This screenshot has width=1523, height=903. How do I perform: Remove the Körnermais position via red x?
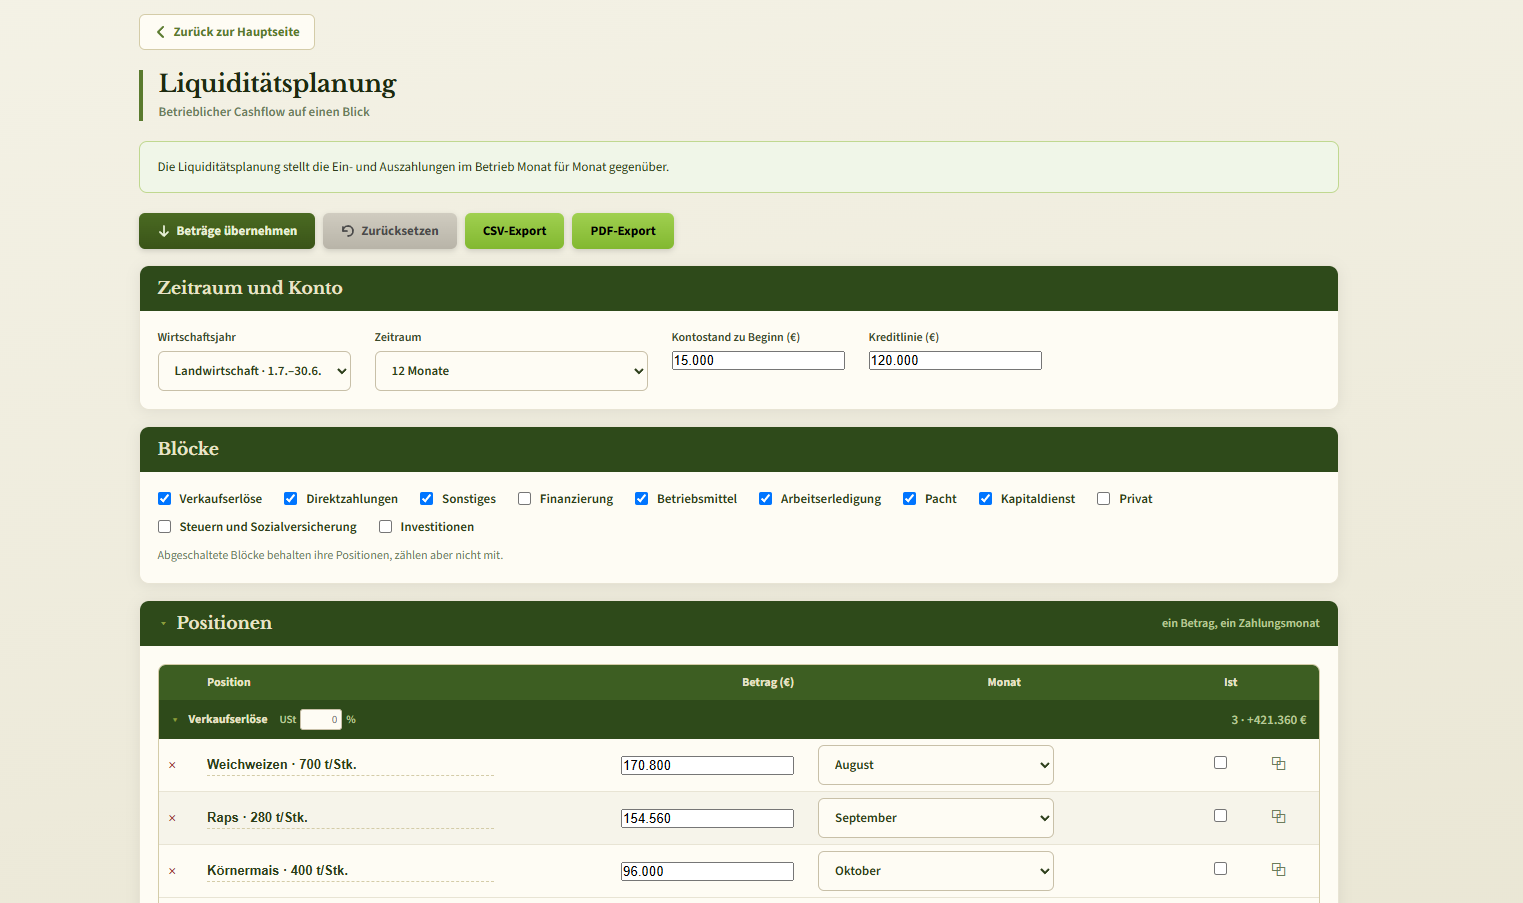pyautogui.click(x=172, y=871)
